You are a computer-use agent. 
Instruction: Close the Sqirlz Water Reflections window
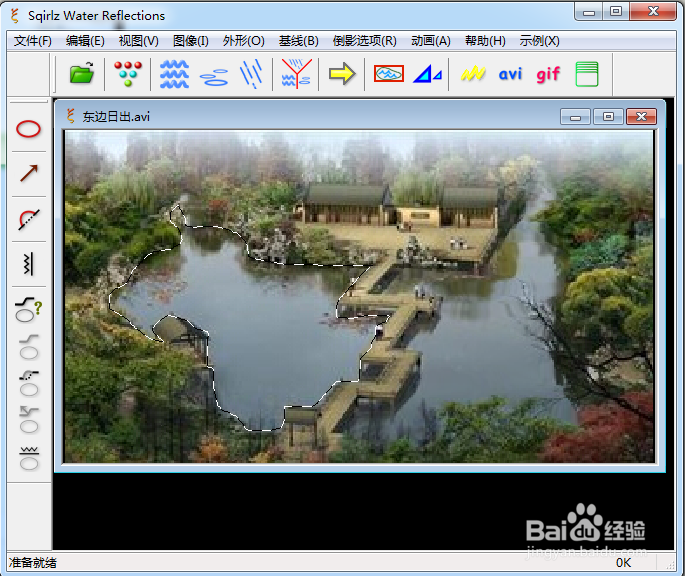653,12
